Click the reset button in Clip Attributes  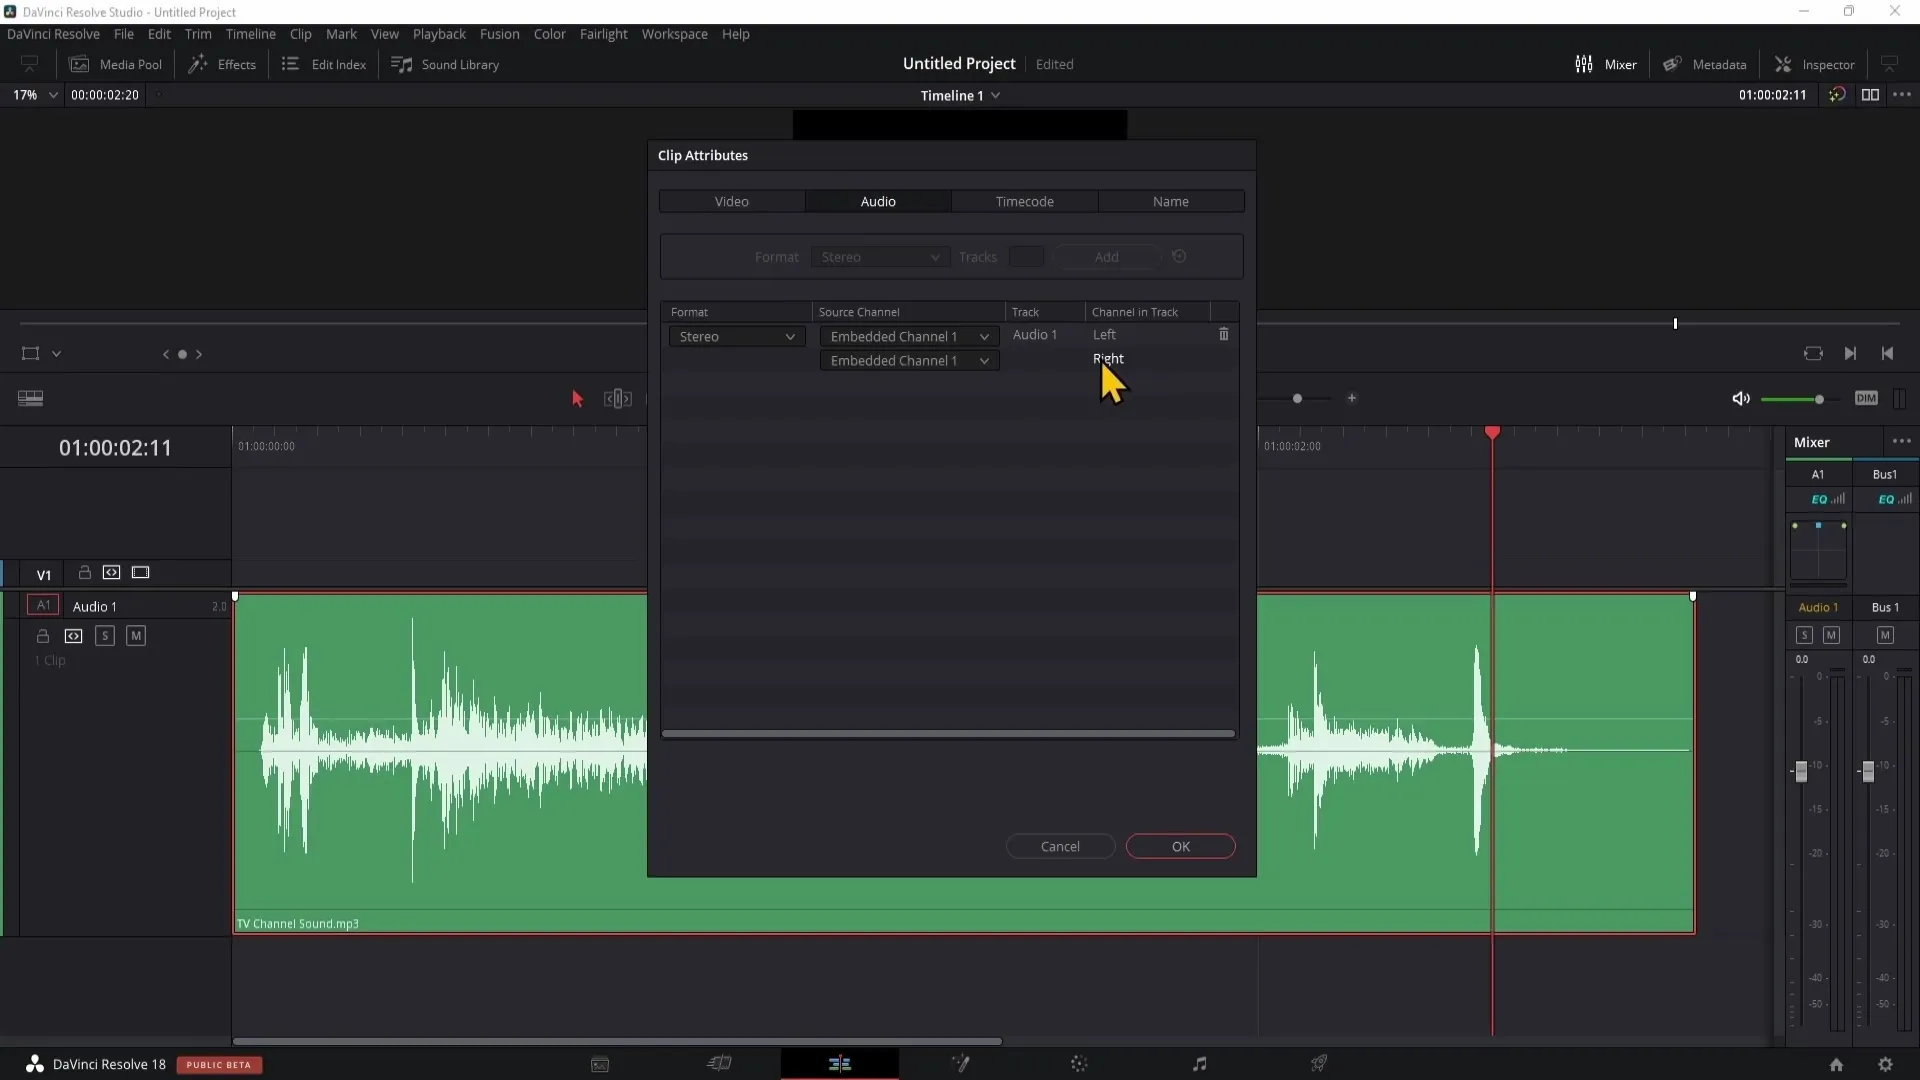[x=1178, y=256]
